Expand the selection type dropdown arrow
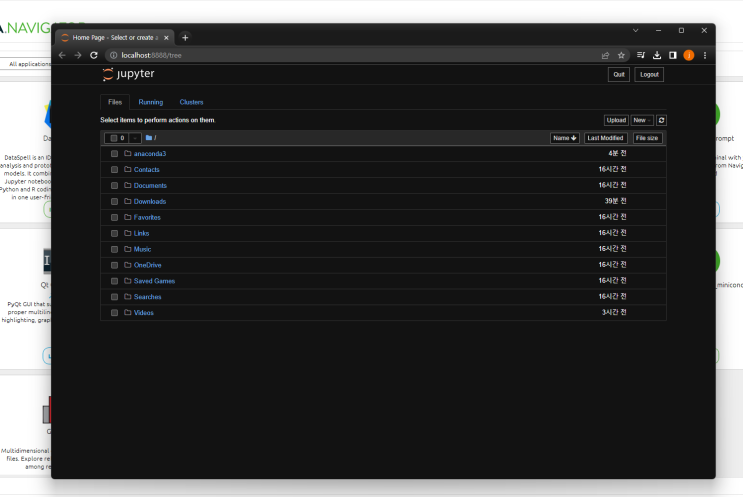Viewport: 743px width, 497px height. 135,138
